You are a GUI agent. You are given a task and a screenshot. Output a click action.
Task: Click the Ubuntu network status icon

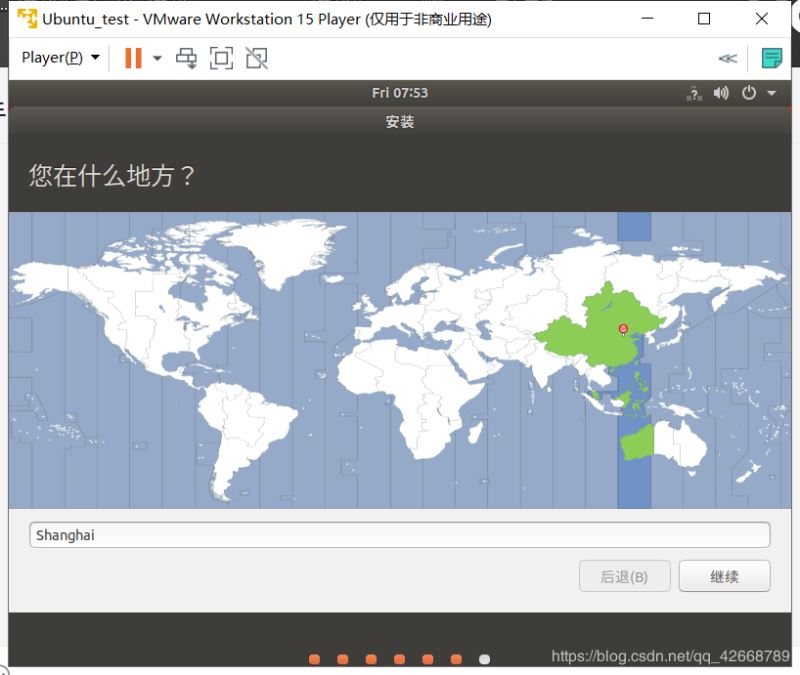[694, 93]
